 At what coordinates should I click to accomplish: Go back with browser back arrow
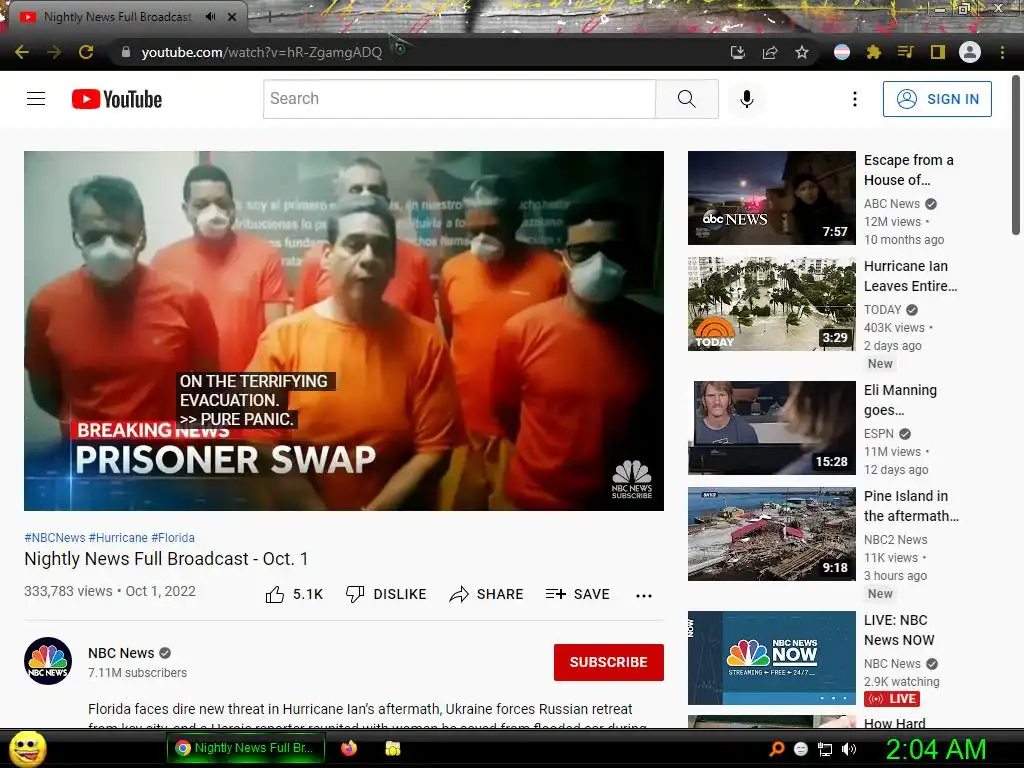22,52
